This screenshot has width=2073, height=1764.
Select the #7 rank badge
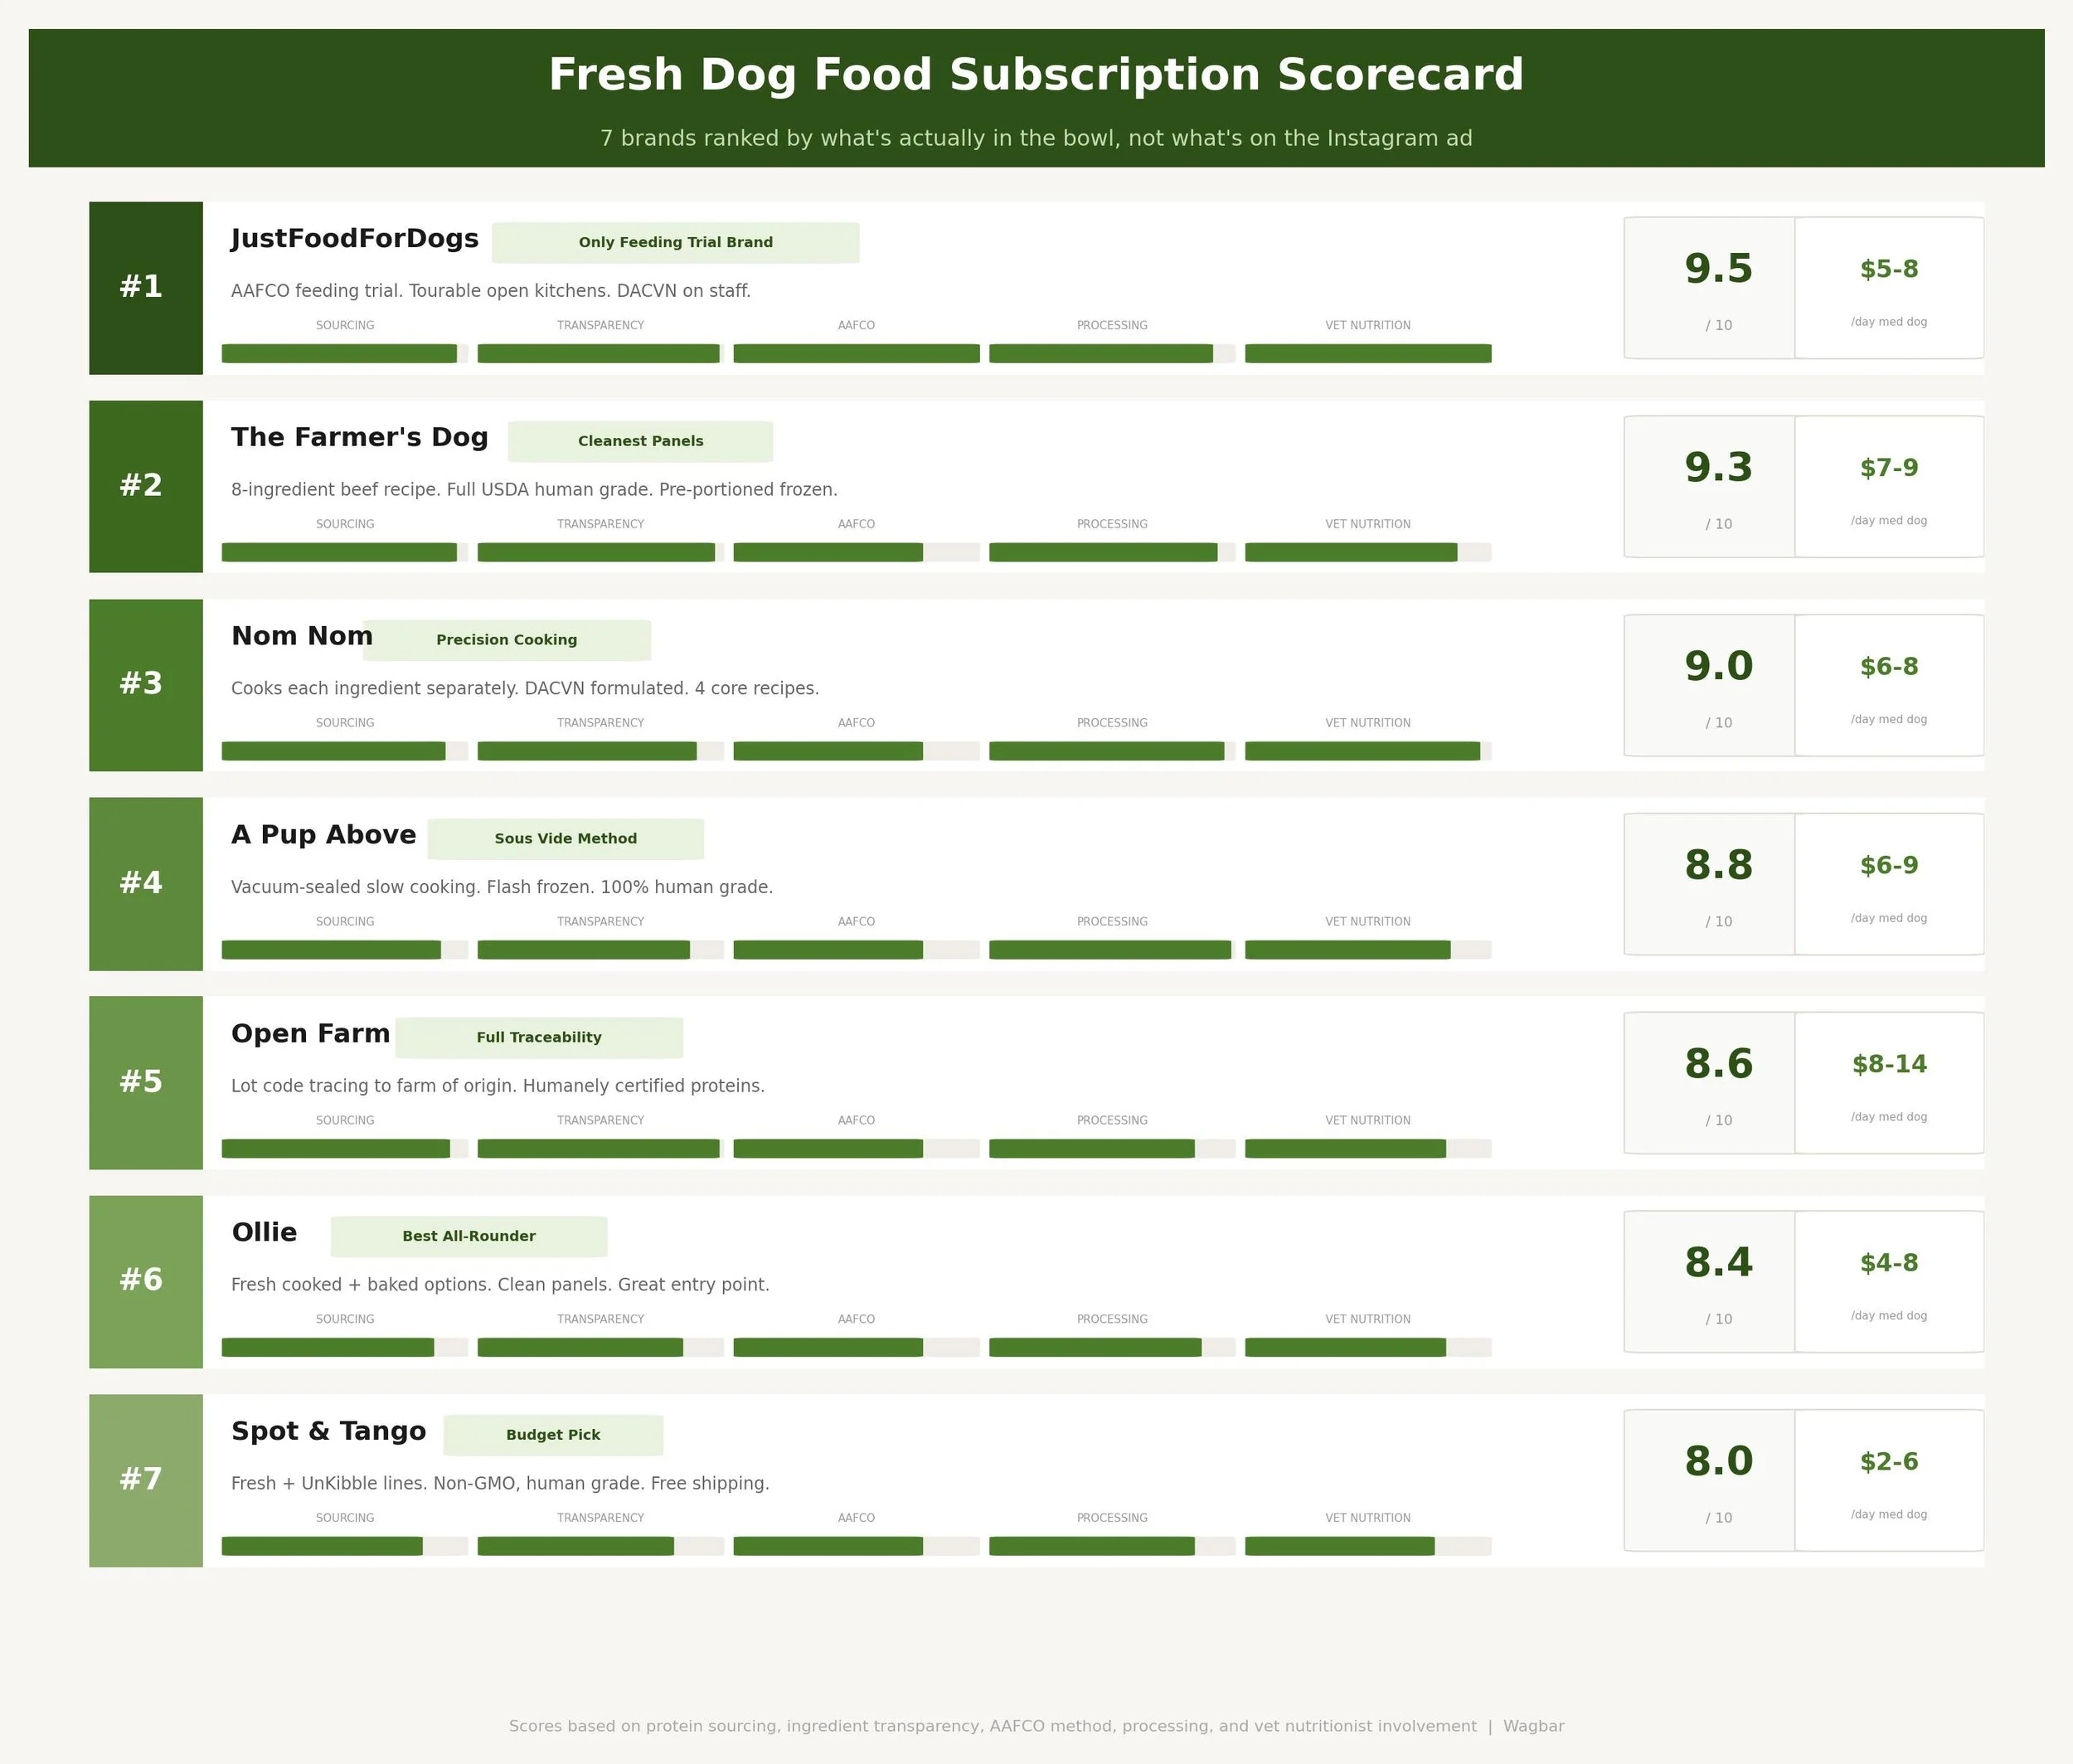(x=146, y=1480)
